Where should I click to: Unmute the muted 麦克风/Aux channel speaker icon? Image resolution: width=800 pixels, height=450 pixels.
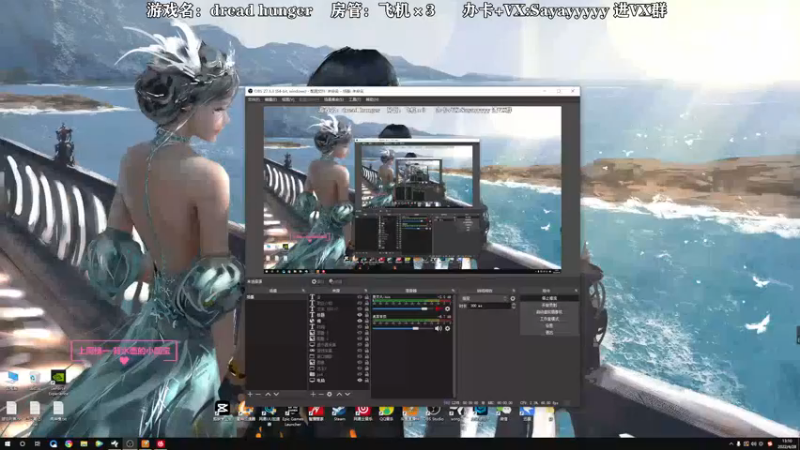click(438, 309)
